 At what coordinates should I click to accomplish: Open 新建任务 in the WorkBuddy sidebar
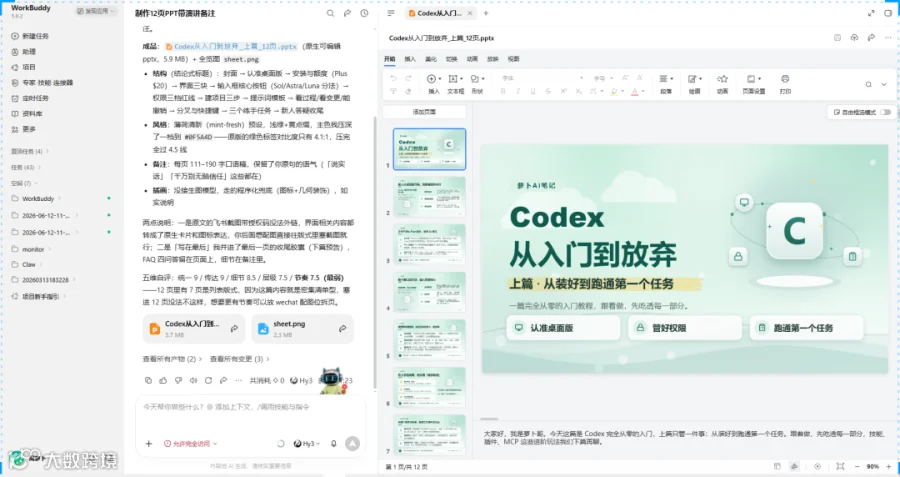point(30,36)
